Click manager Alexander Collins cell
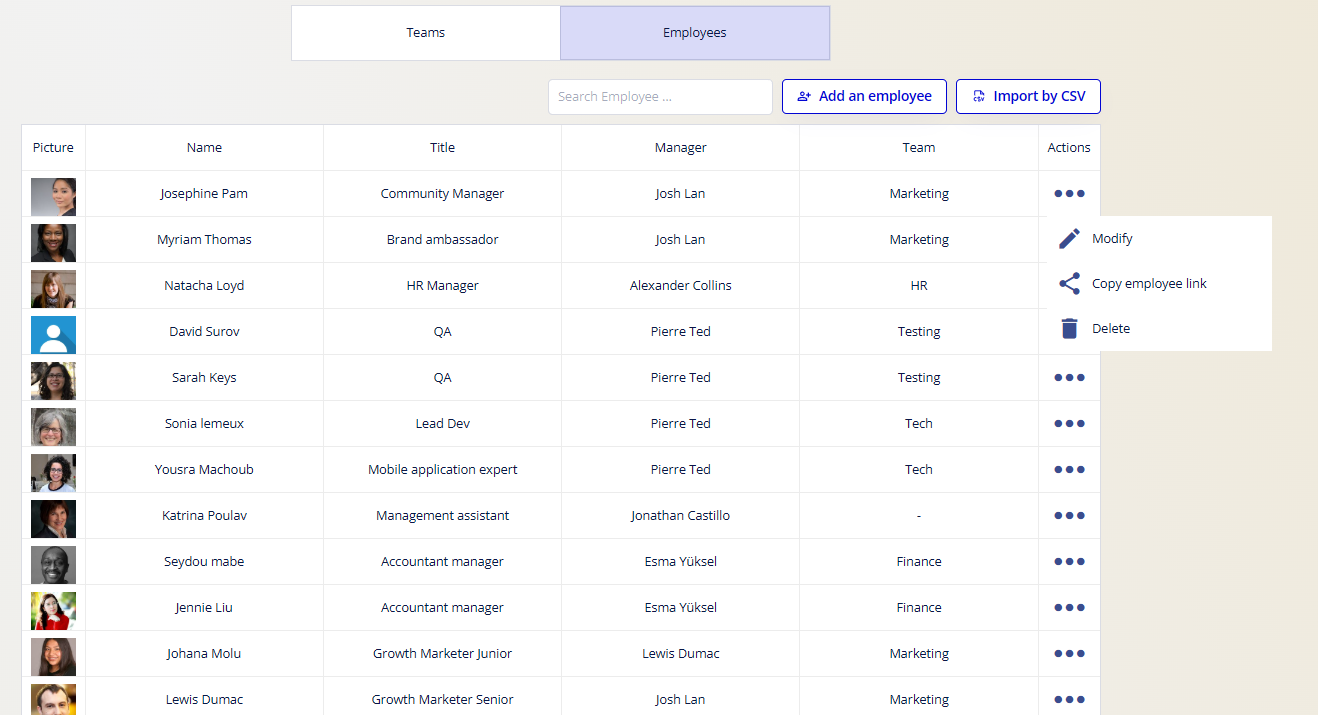Viewport: 1318px width, 715px height. click(x=680, y=286)
